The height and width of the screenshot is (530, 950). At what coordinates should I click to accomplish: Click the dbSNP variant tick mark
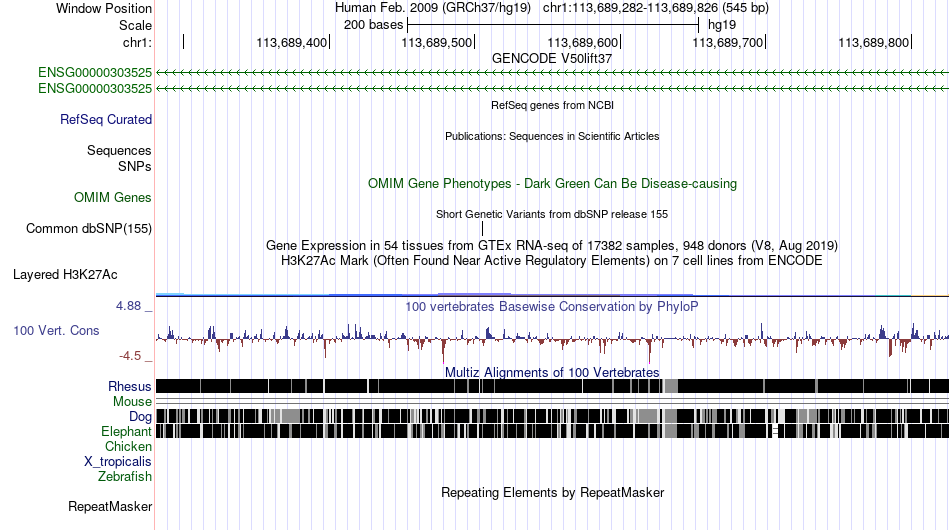tap(482, 228)
